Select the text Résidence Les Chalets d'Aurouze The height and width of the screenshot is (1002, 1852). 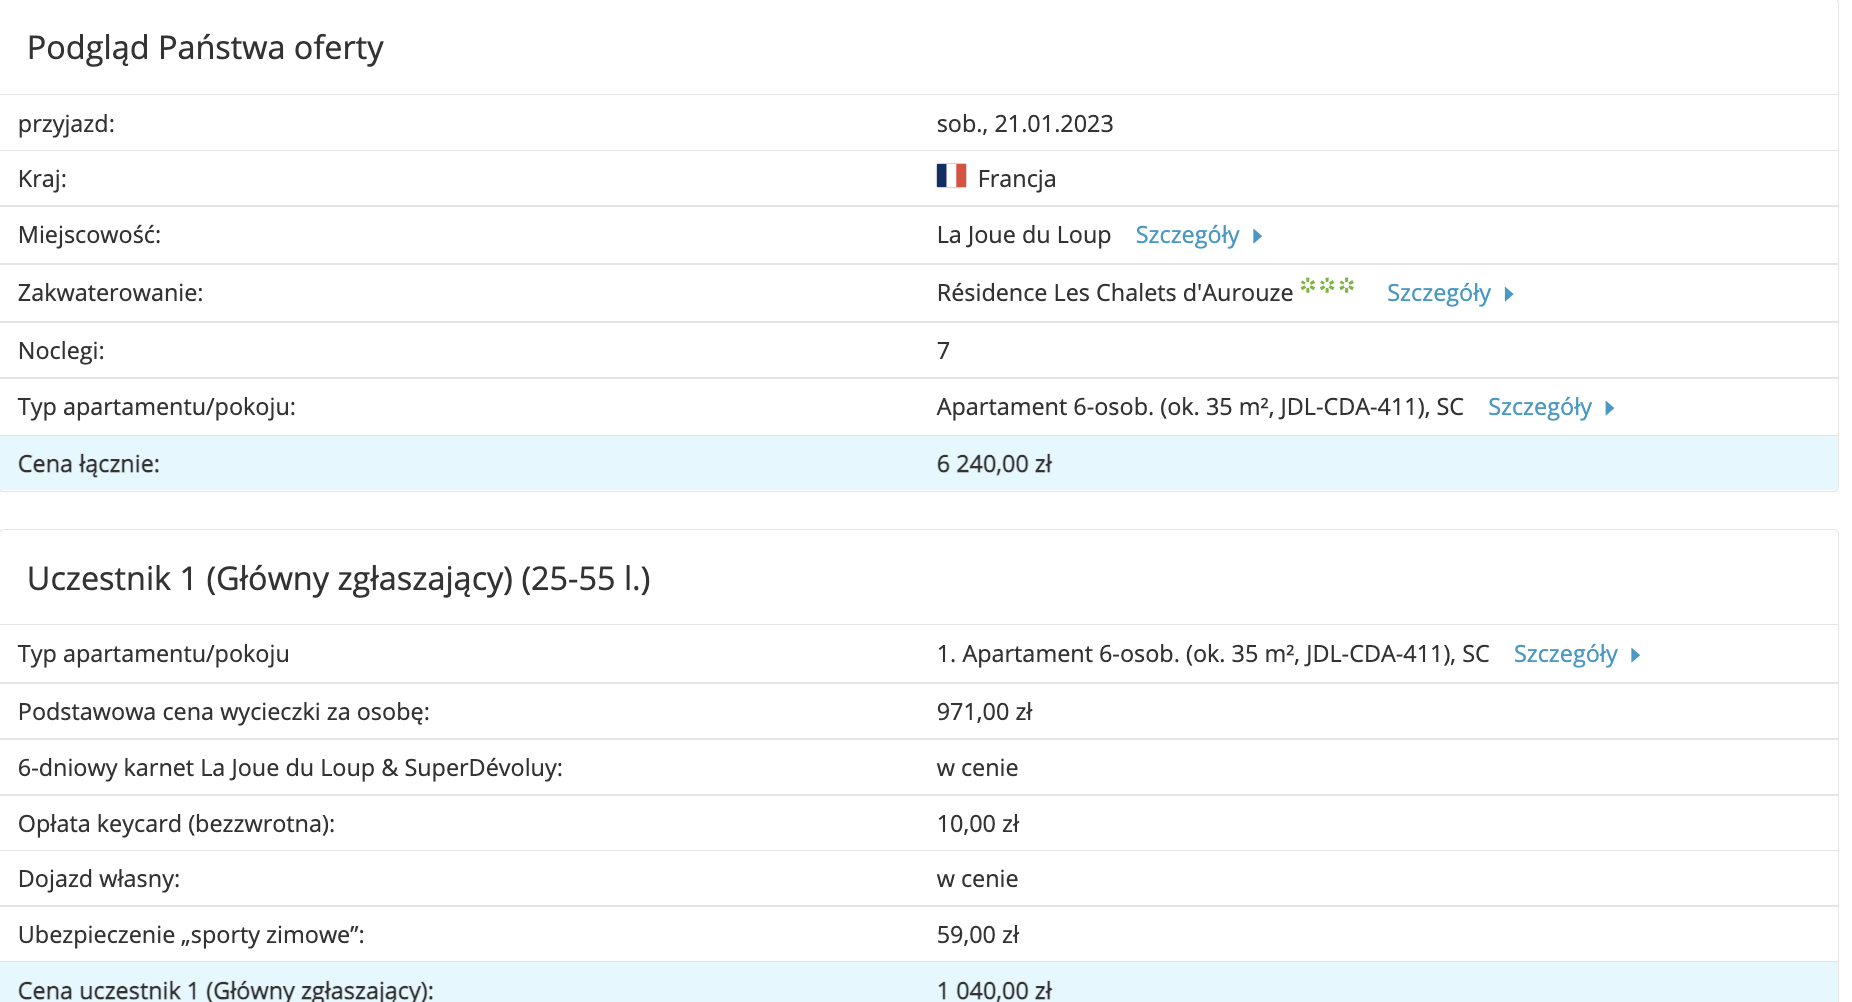click(x=1114, y=293)
